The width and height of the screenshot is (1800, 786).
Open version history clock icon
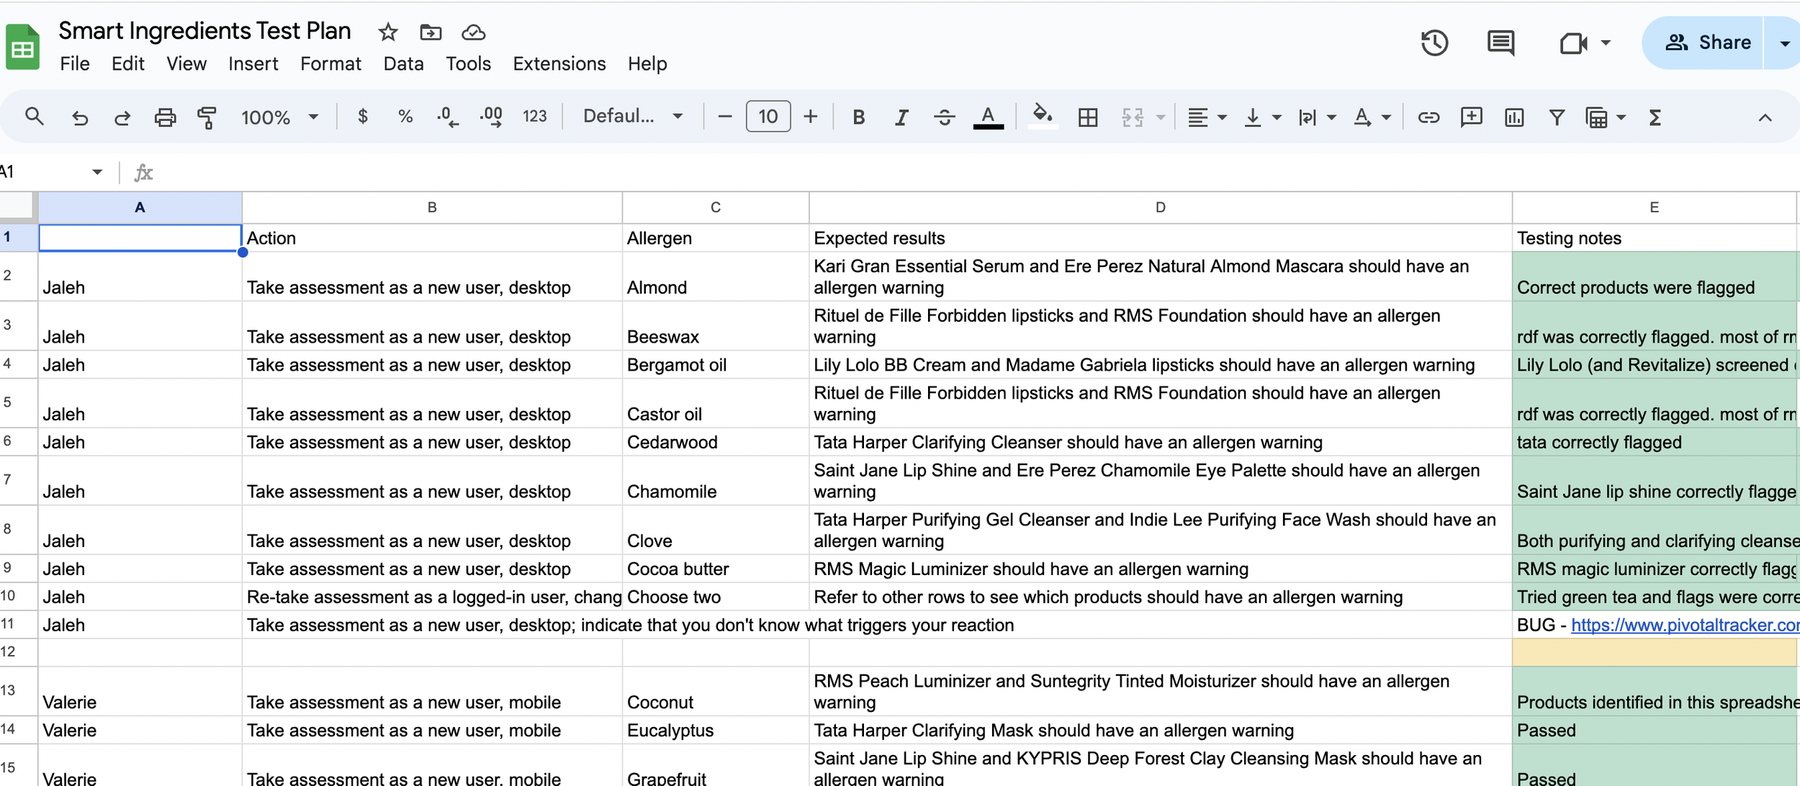click(1435, 43)
